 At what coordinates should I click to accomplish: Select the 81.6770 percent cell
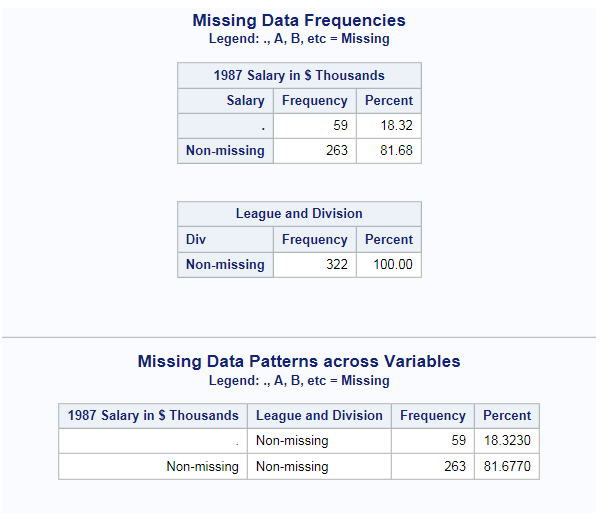[x=507, y=466]
